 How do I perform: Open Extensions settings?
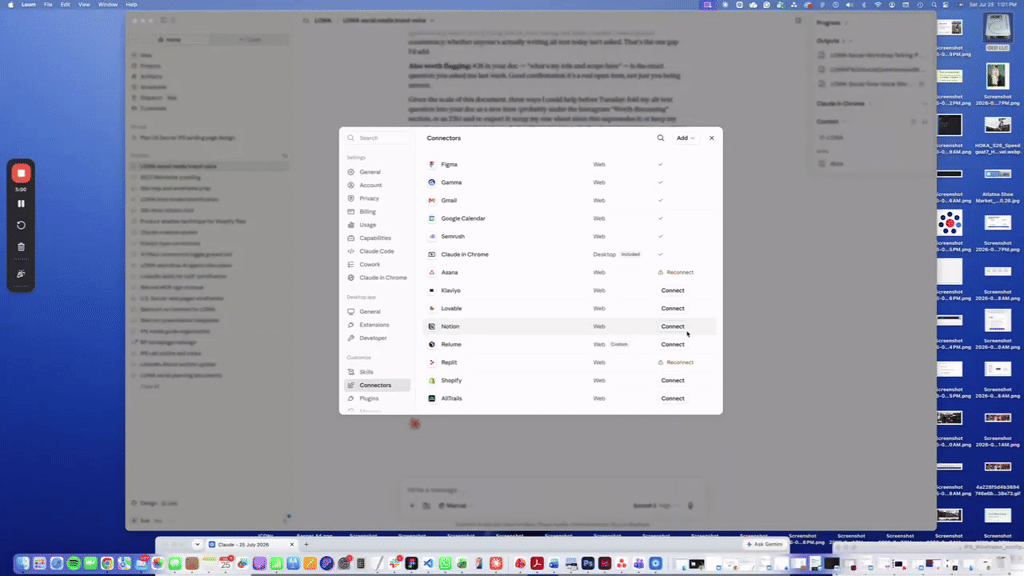point(374,325)
